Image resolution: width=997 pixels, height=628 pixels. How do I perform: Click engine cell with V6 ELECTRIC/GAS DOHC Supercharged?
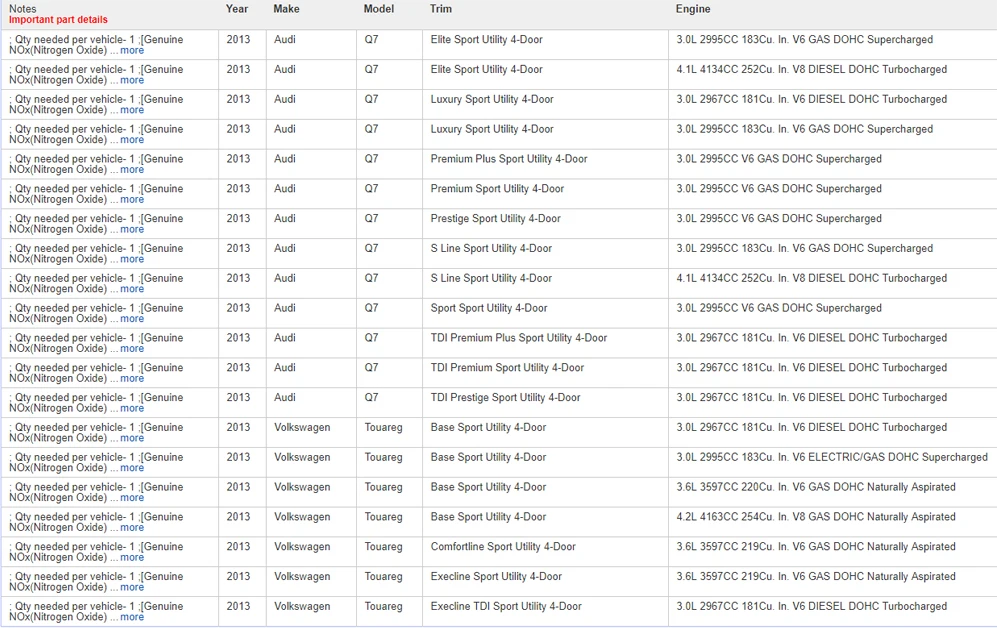click(832, 457)
